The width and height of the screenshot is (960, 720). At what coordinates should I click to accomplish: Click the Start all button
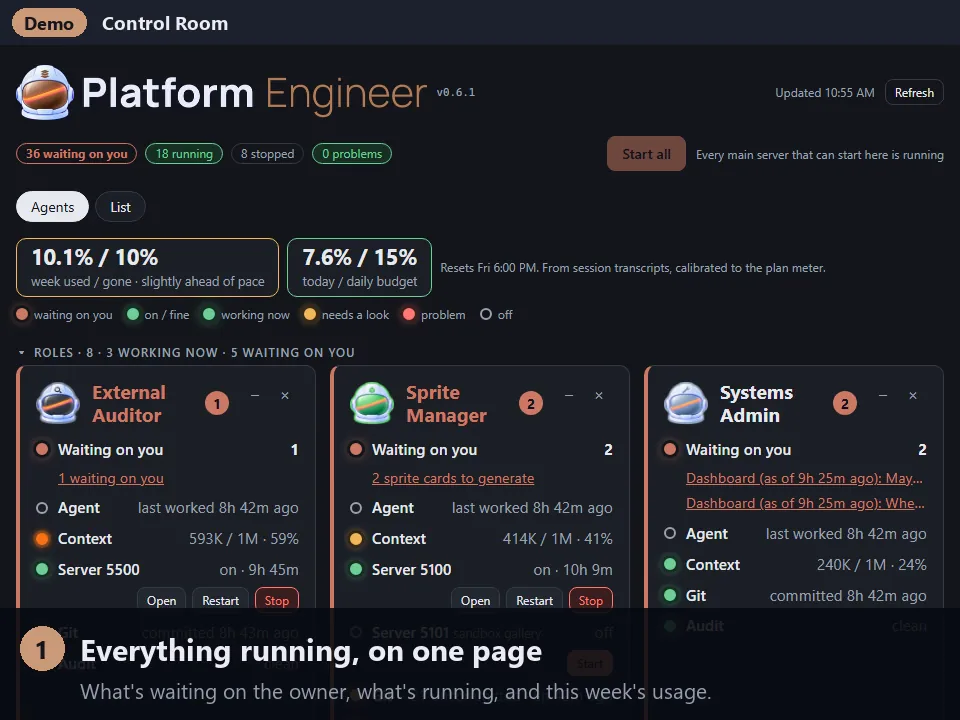[646, 154]
